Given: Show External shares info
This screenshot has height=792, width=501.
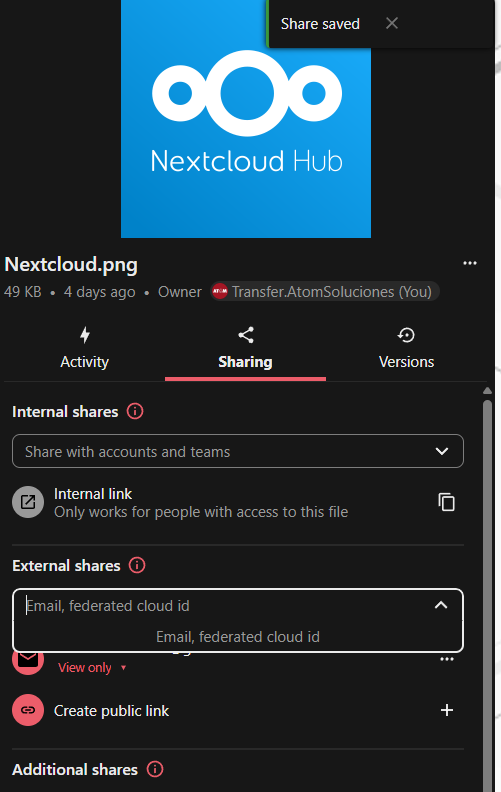Looking at the screenshot, I should [137, 565].
